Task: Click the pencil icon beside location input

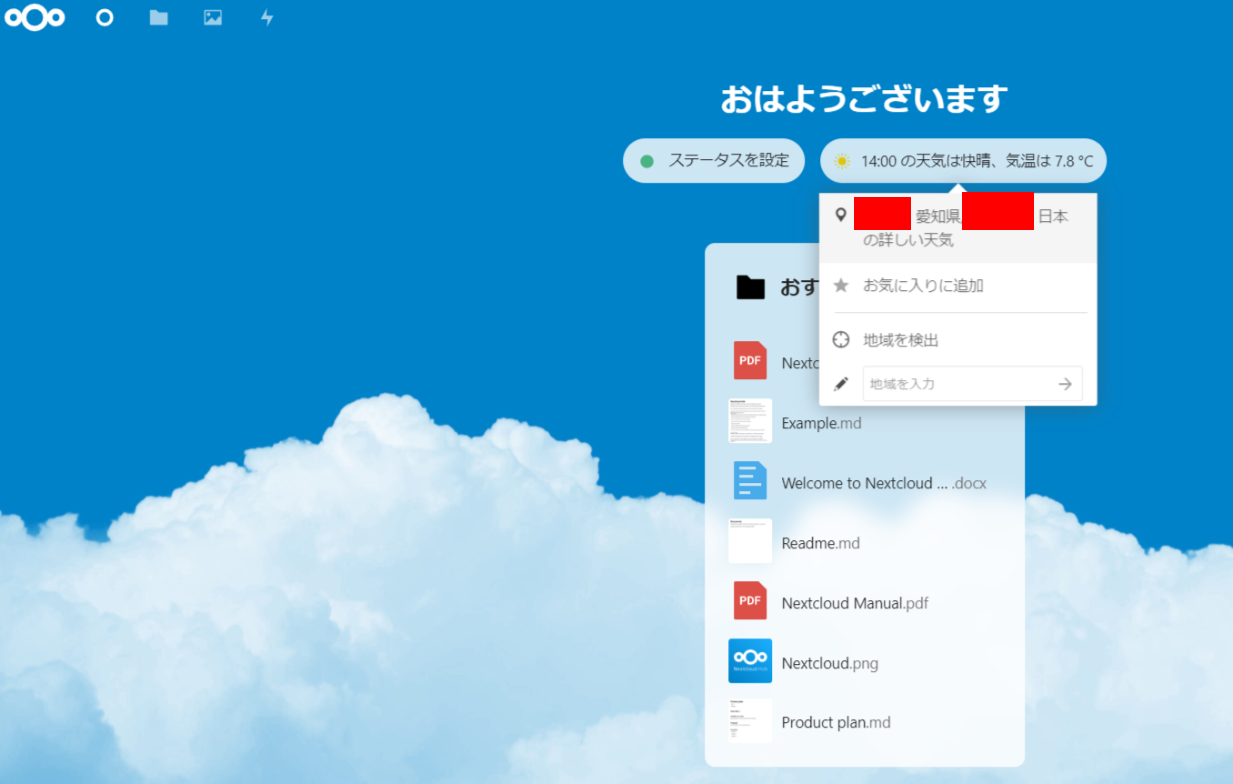Action: coord(841,384)
